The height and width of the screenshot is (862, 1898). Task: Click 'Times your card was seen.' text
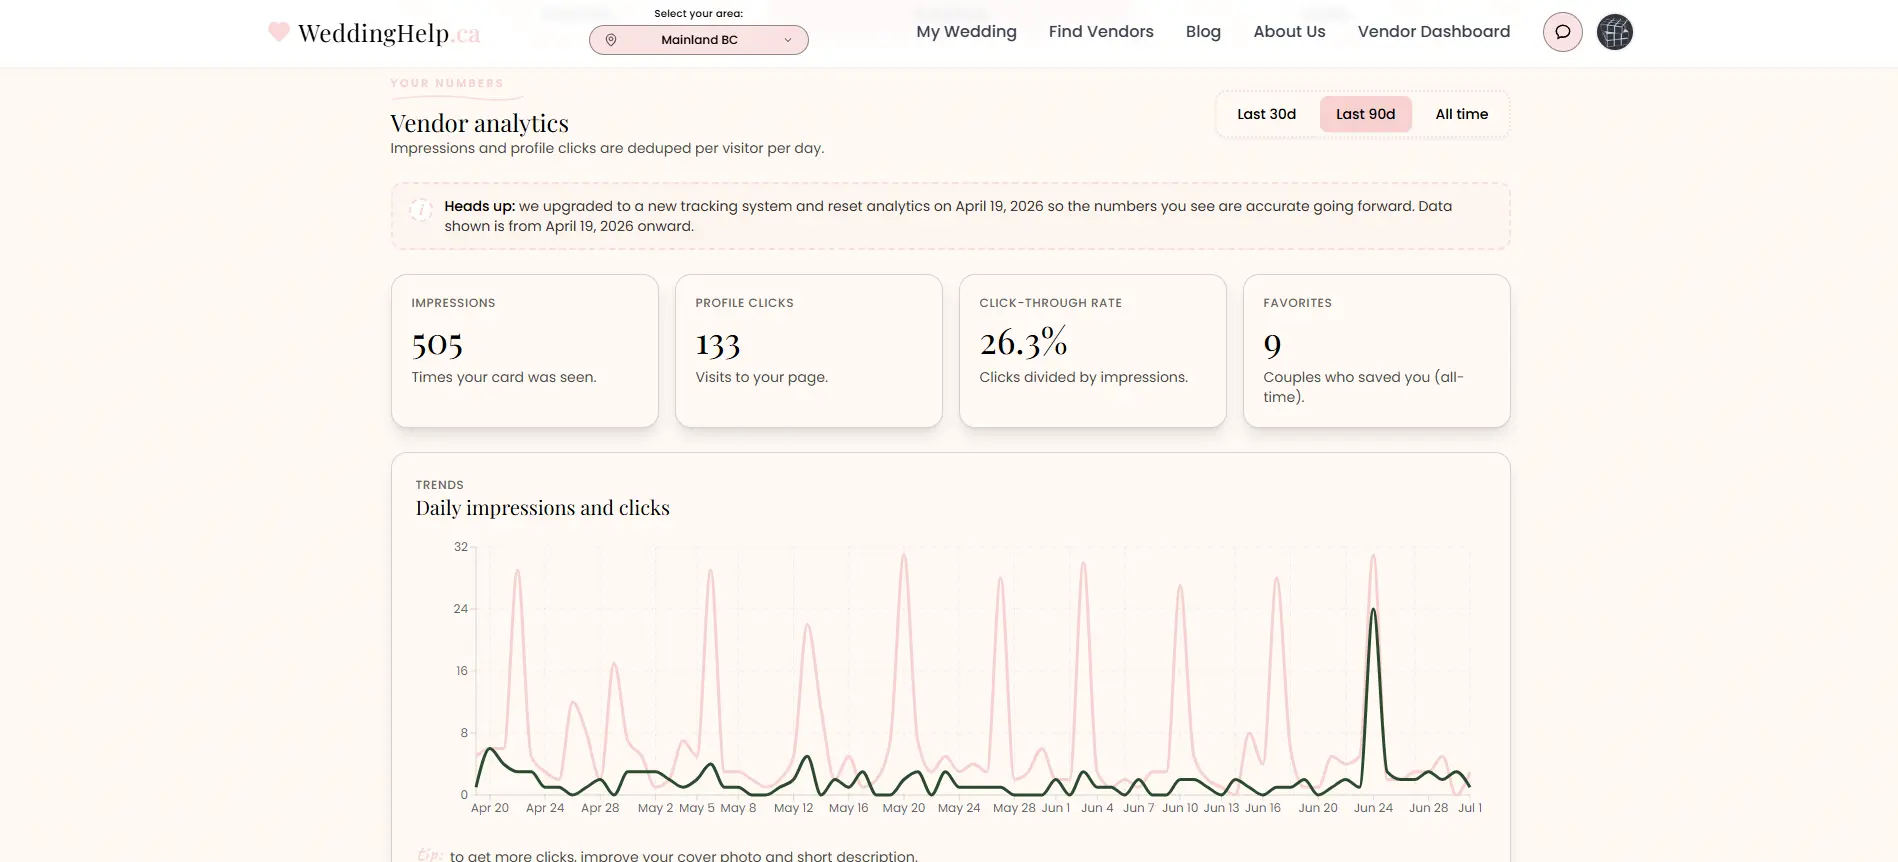coord(504,377)
